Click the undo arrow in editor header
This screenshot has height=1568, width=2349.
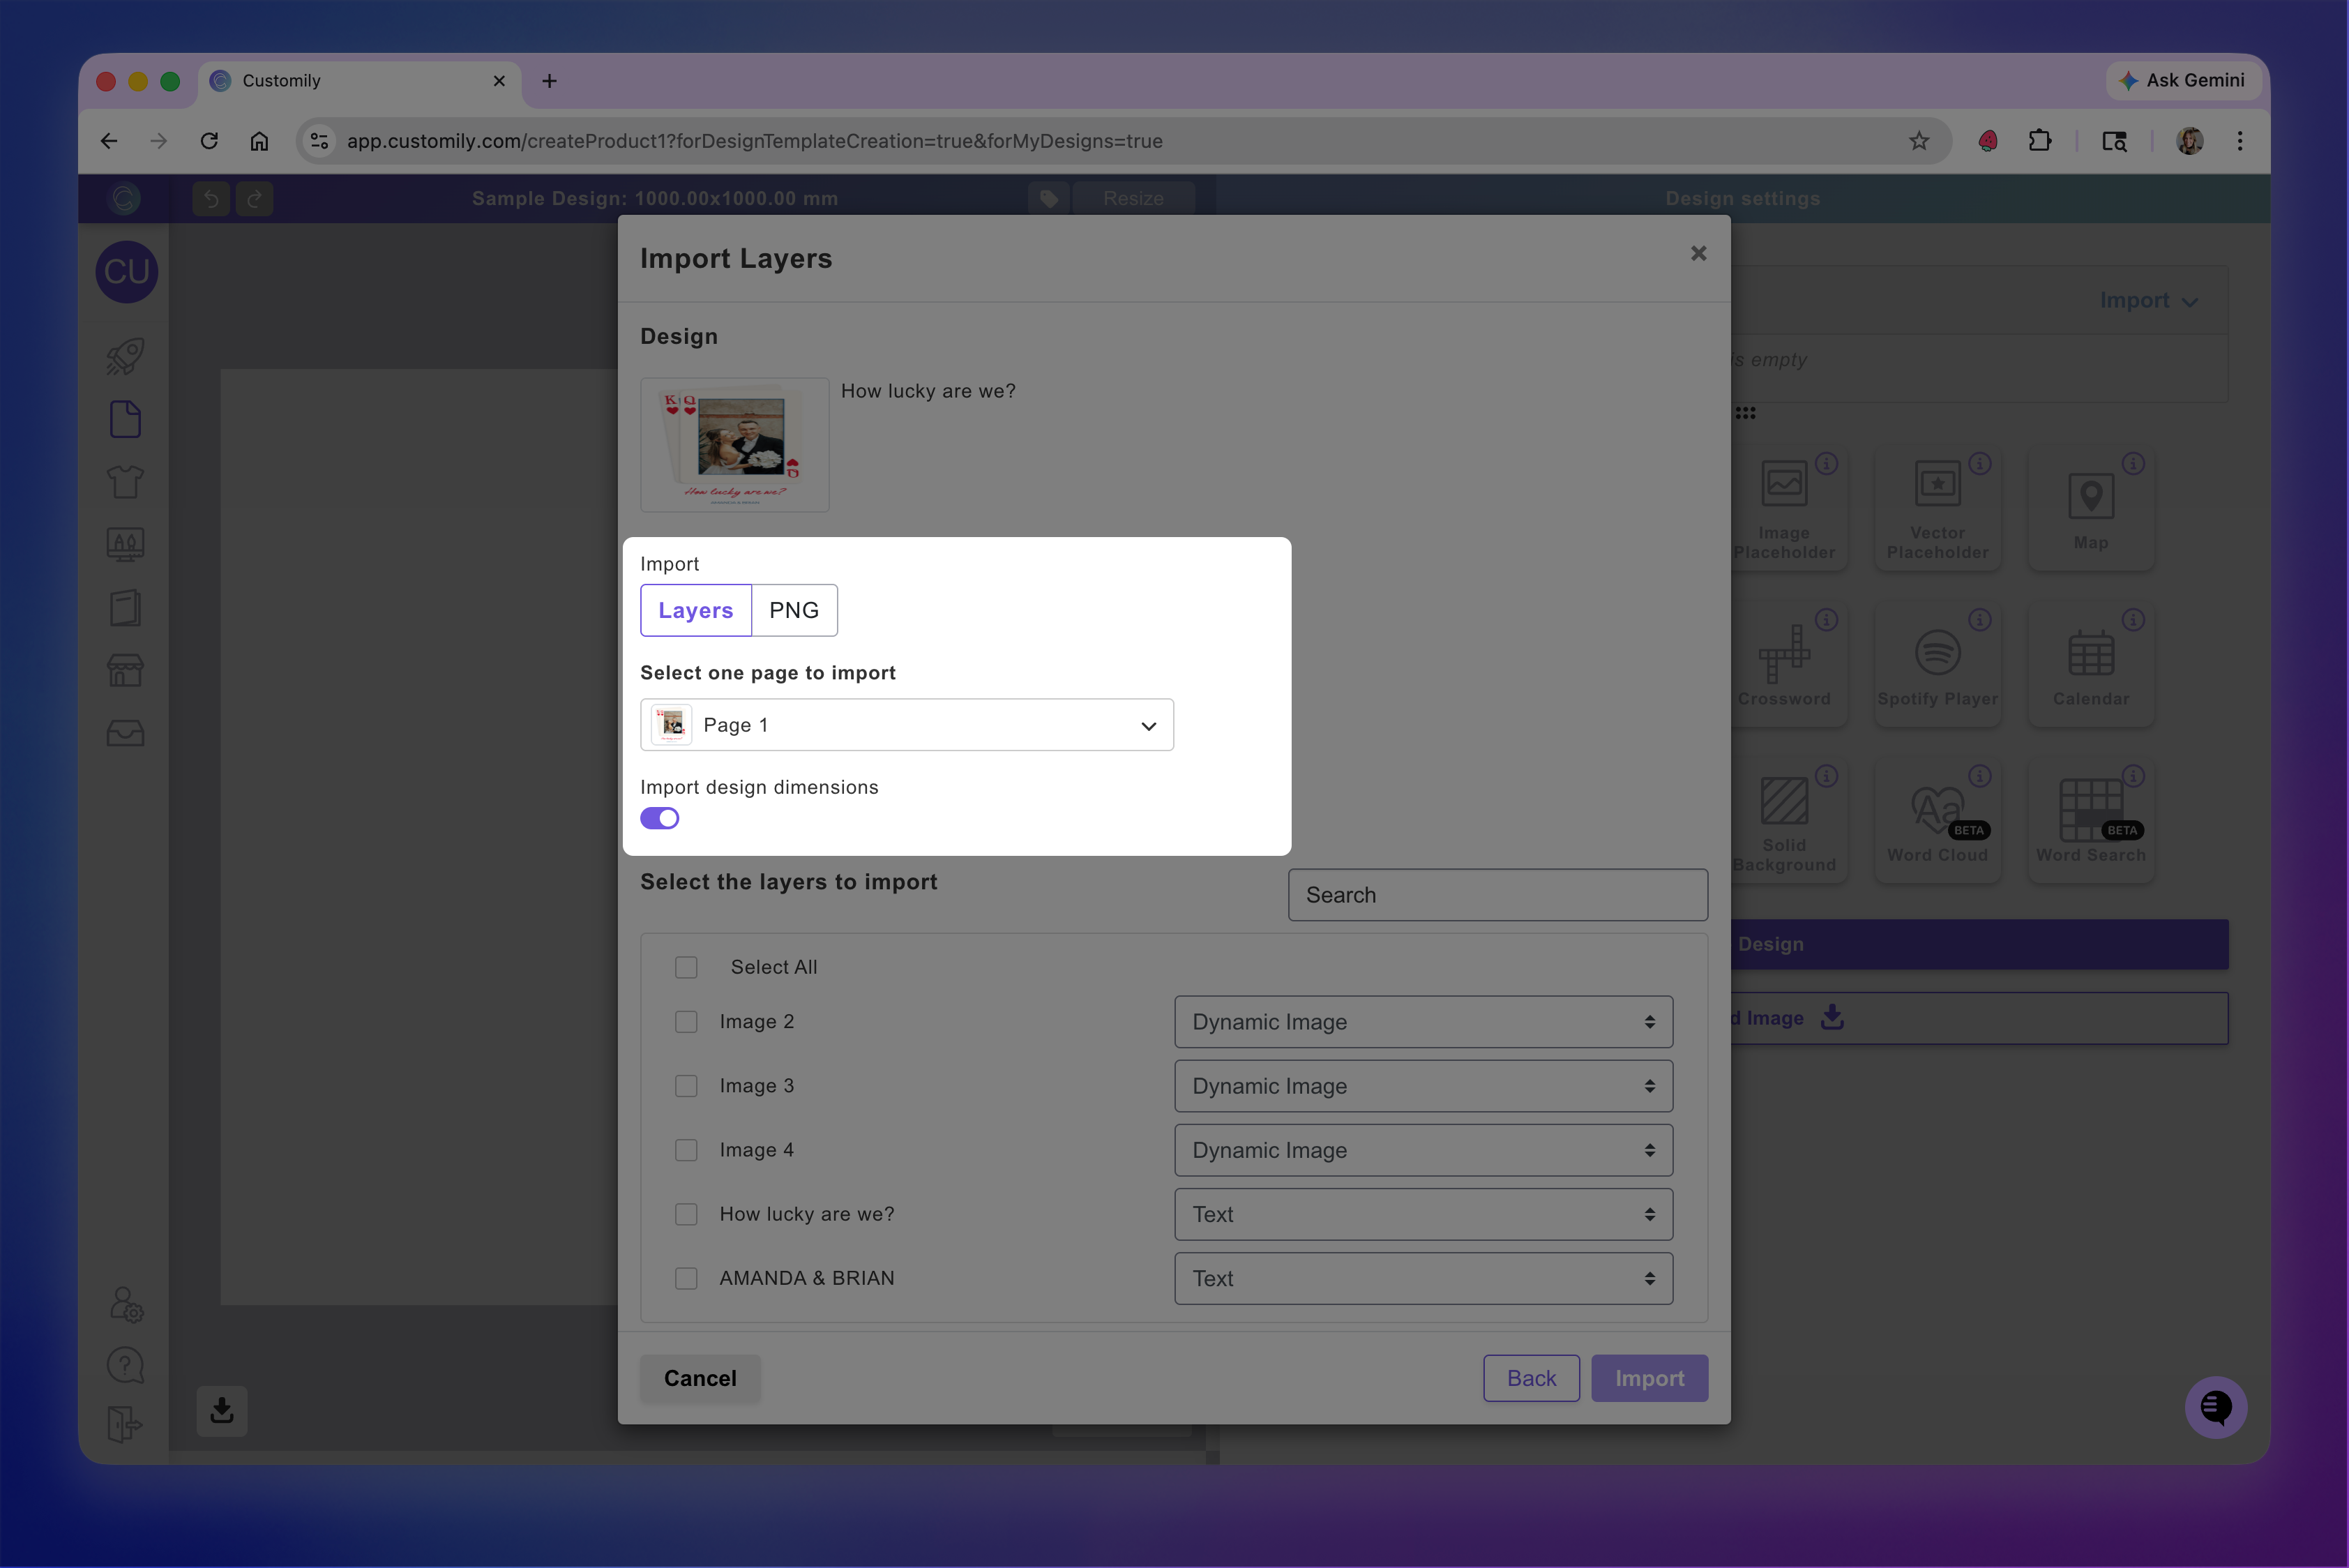pos(211,198)
